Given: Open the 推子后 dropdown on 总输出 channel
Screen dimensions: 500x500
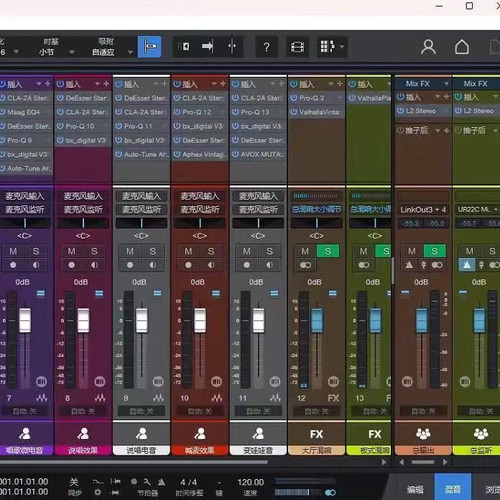Looking at the screenshot, I should click(438, 131).
